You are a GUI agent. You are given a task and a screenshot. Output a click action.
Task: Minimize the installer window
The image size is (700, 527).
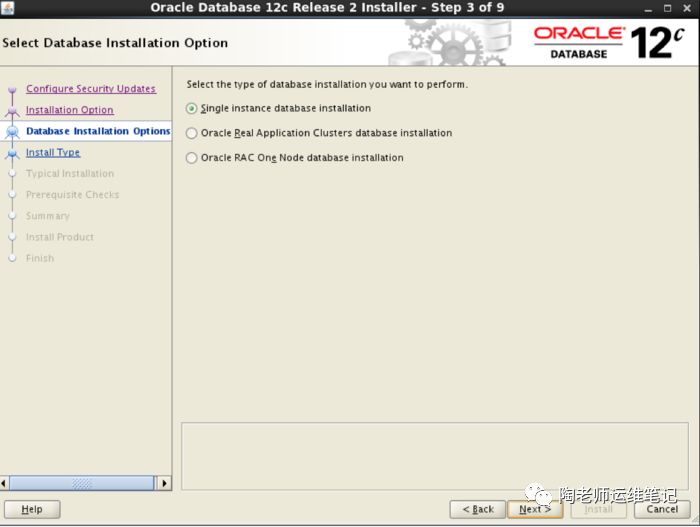pyautogui.click(x=648, y=8)
